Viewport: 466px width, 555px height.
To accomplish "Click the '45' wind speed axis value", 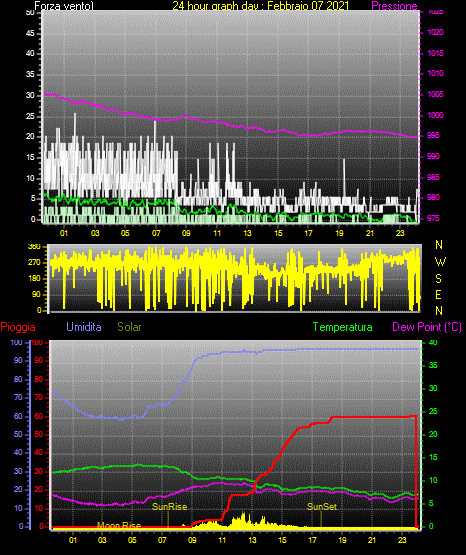I will (x=30, y=33).
